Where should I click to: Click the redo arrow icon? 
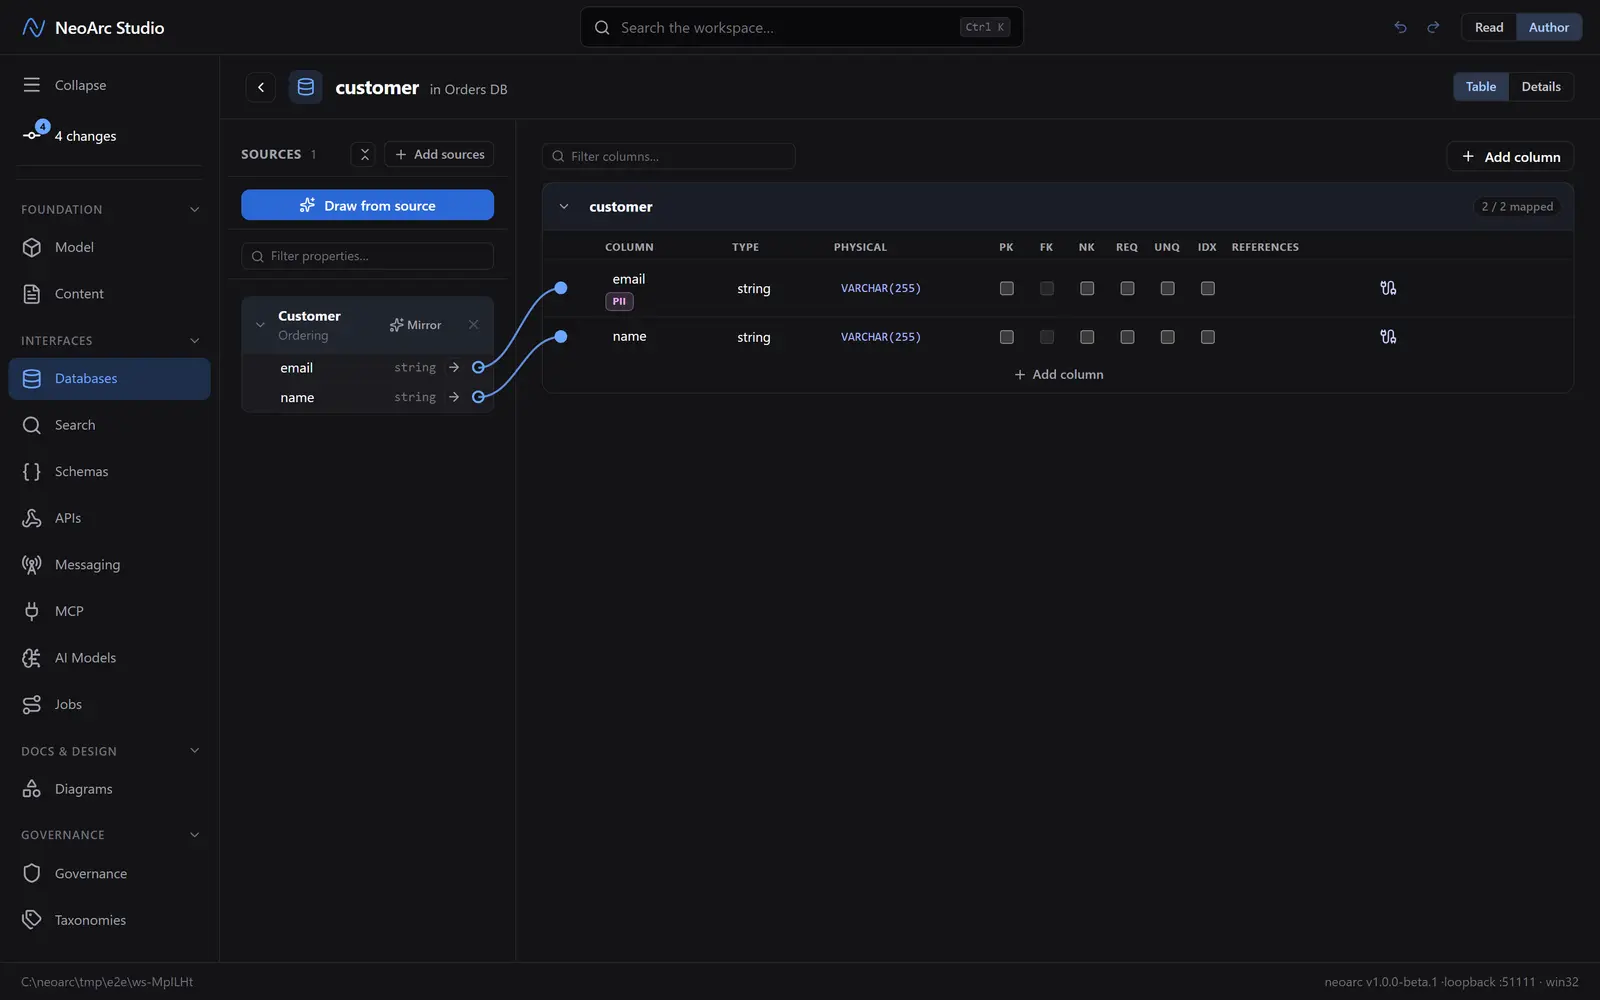[x=1433, y=27]
